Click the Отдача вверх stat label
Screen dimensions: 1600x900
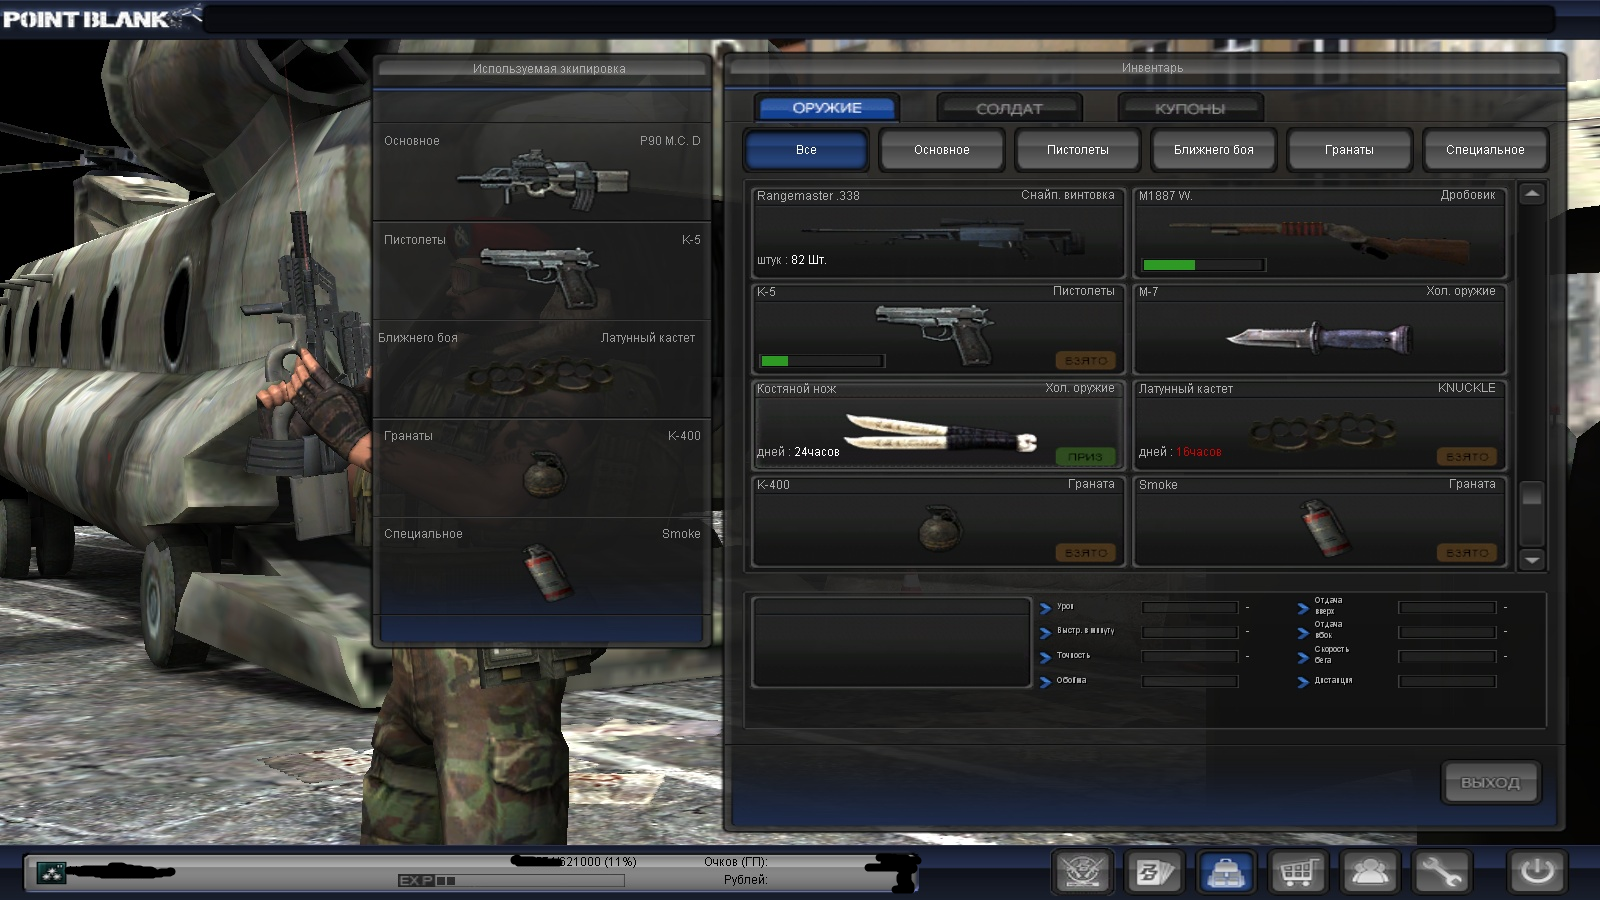[x=1328, y=606]
